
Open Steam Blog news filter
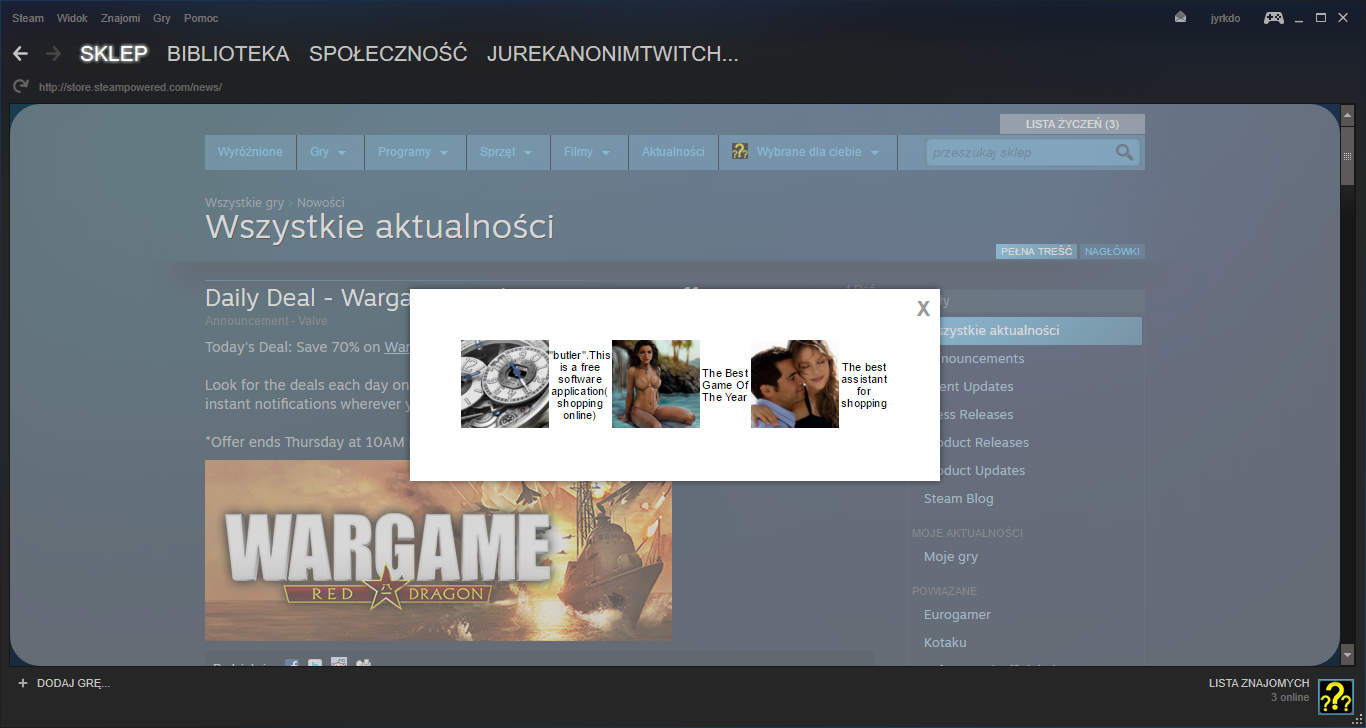click(x=958, y=499)
